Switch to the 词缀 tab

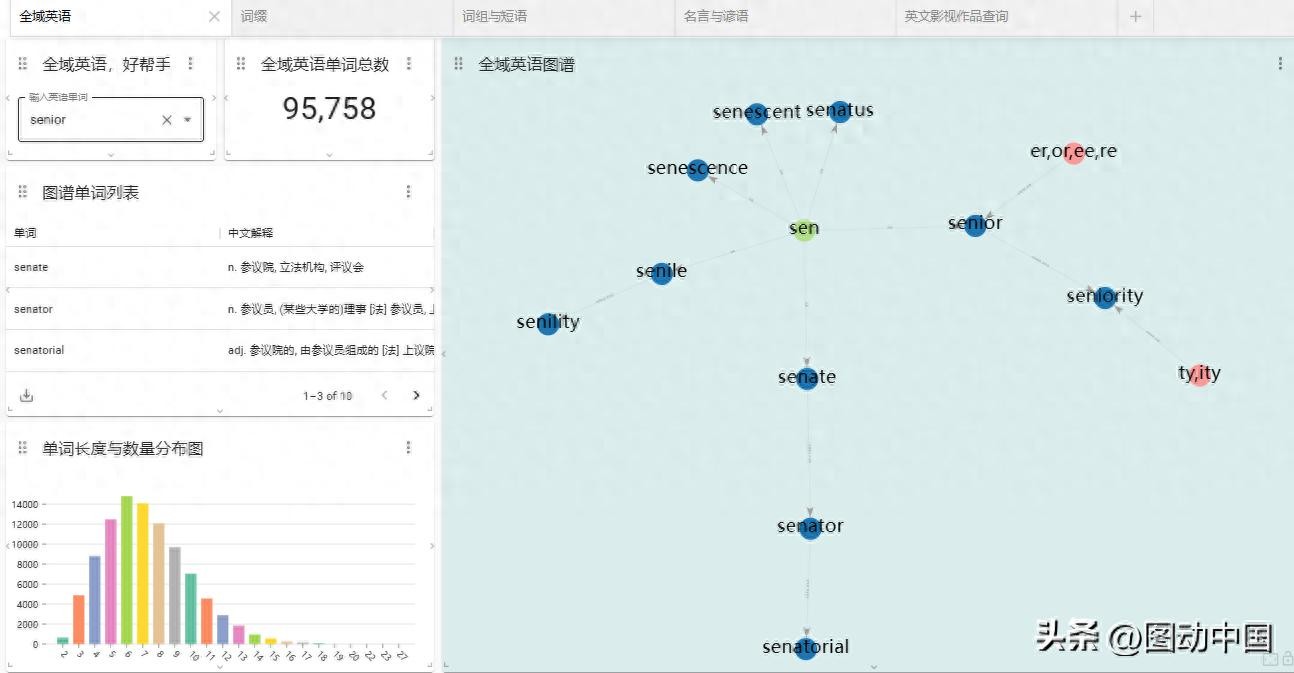point(254,17)
